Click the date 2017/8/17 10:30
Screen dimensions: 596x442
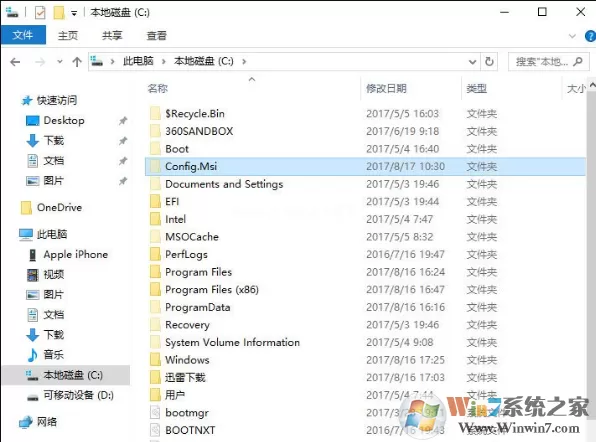405,166
